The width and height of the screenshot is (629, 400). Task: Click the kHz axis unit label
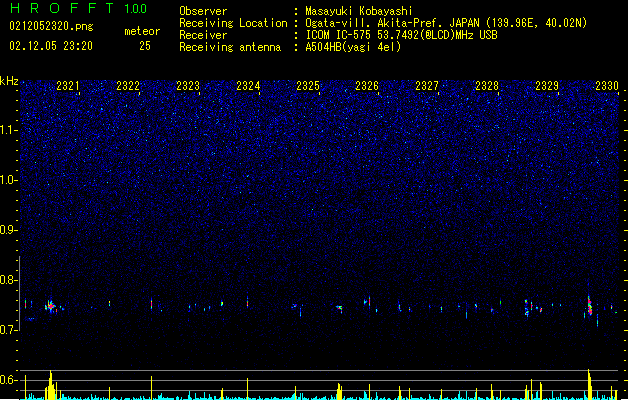pyautogui.click(x=9, y=81)
